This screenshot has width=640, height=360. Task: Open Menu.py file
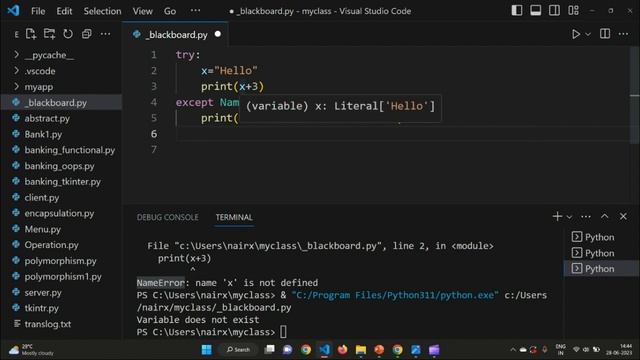pos(61,229)
